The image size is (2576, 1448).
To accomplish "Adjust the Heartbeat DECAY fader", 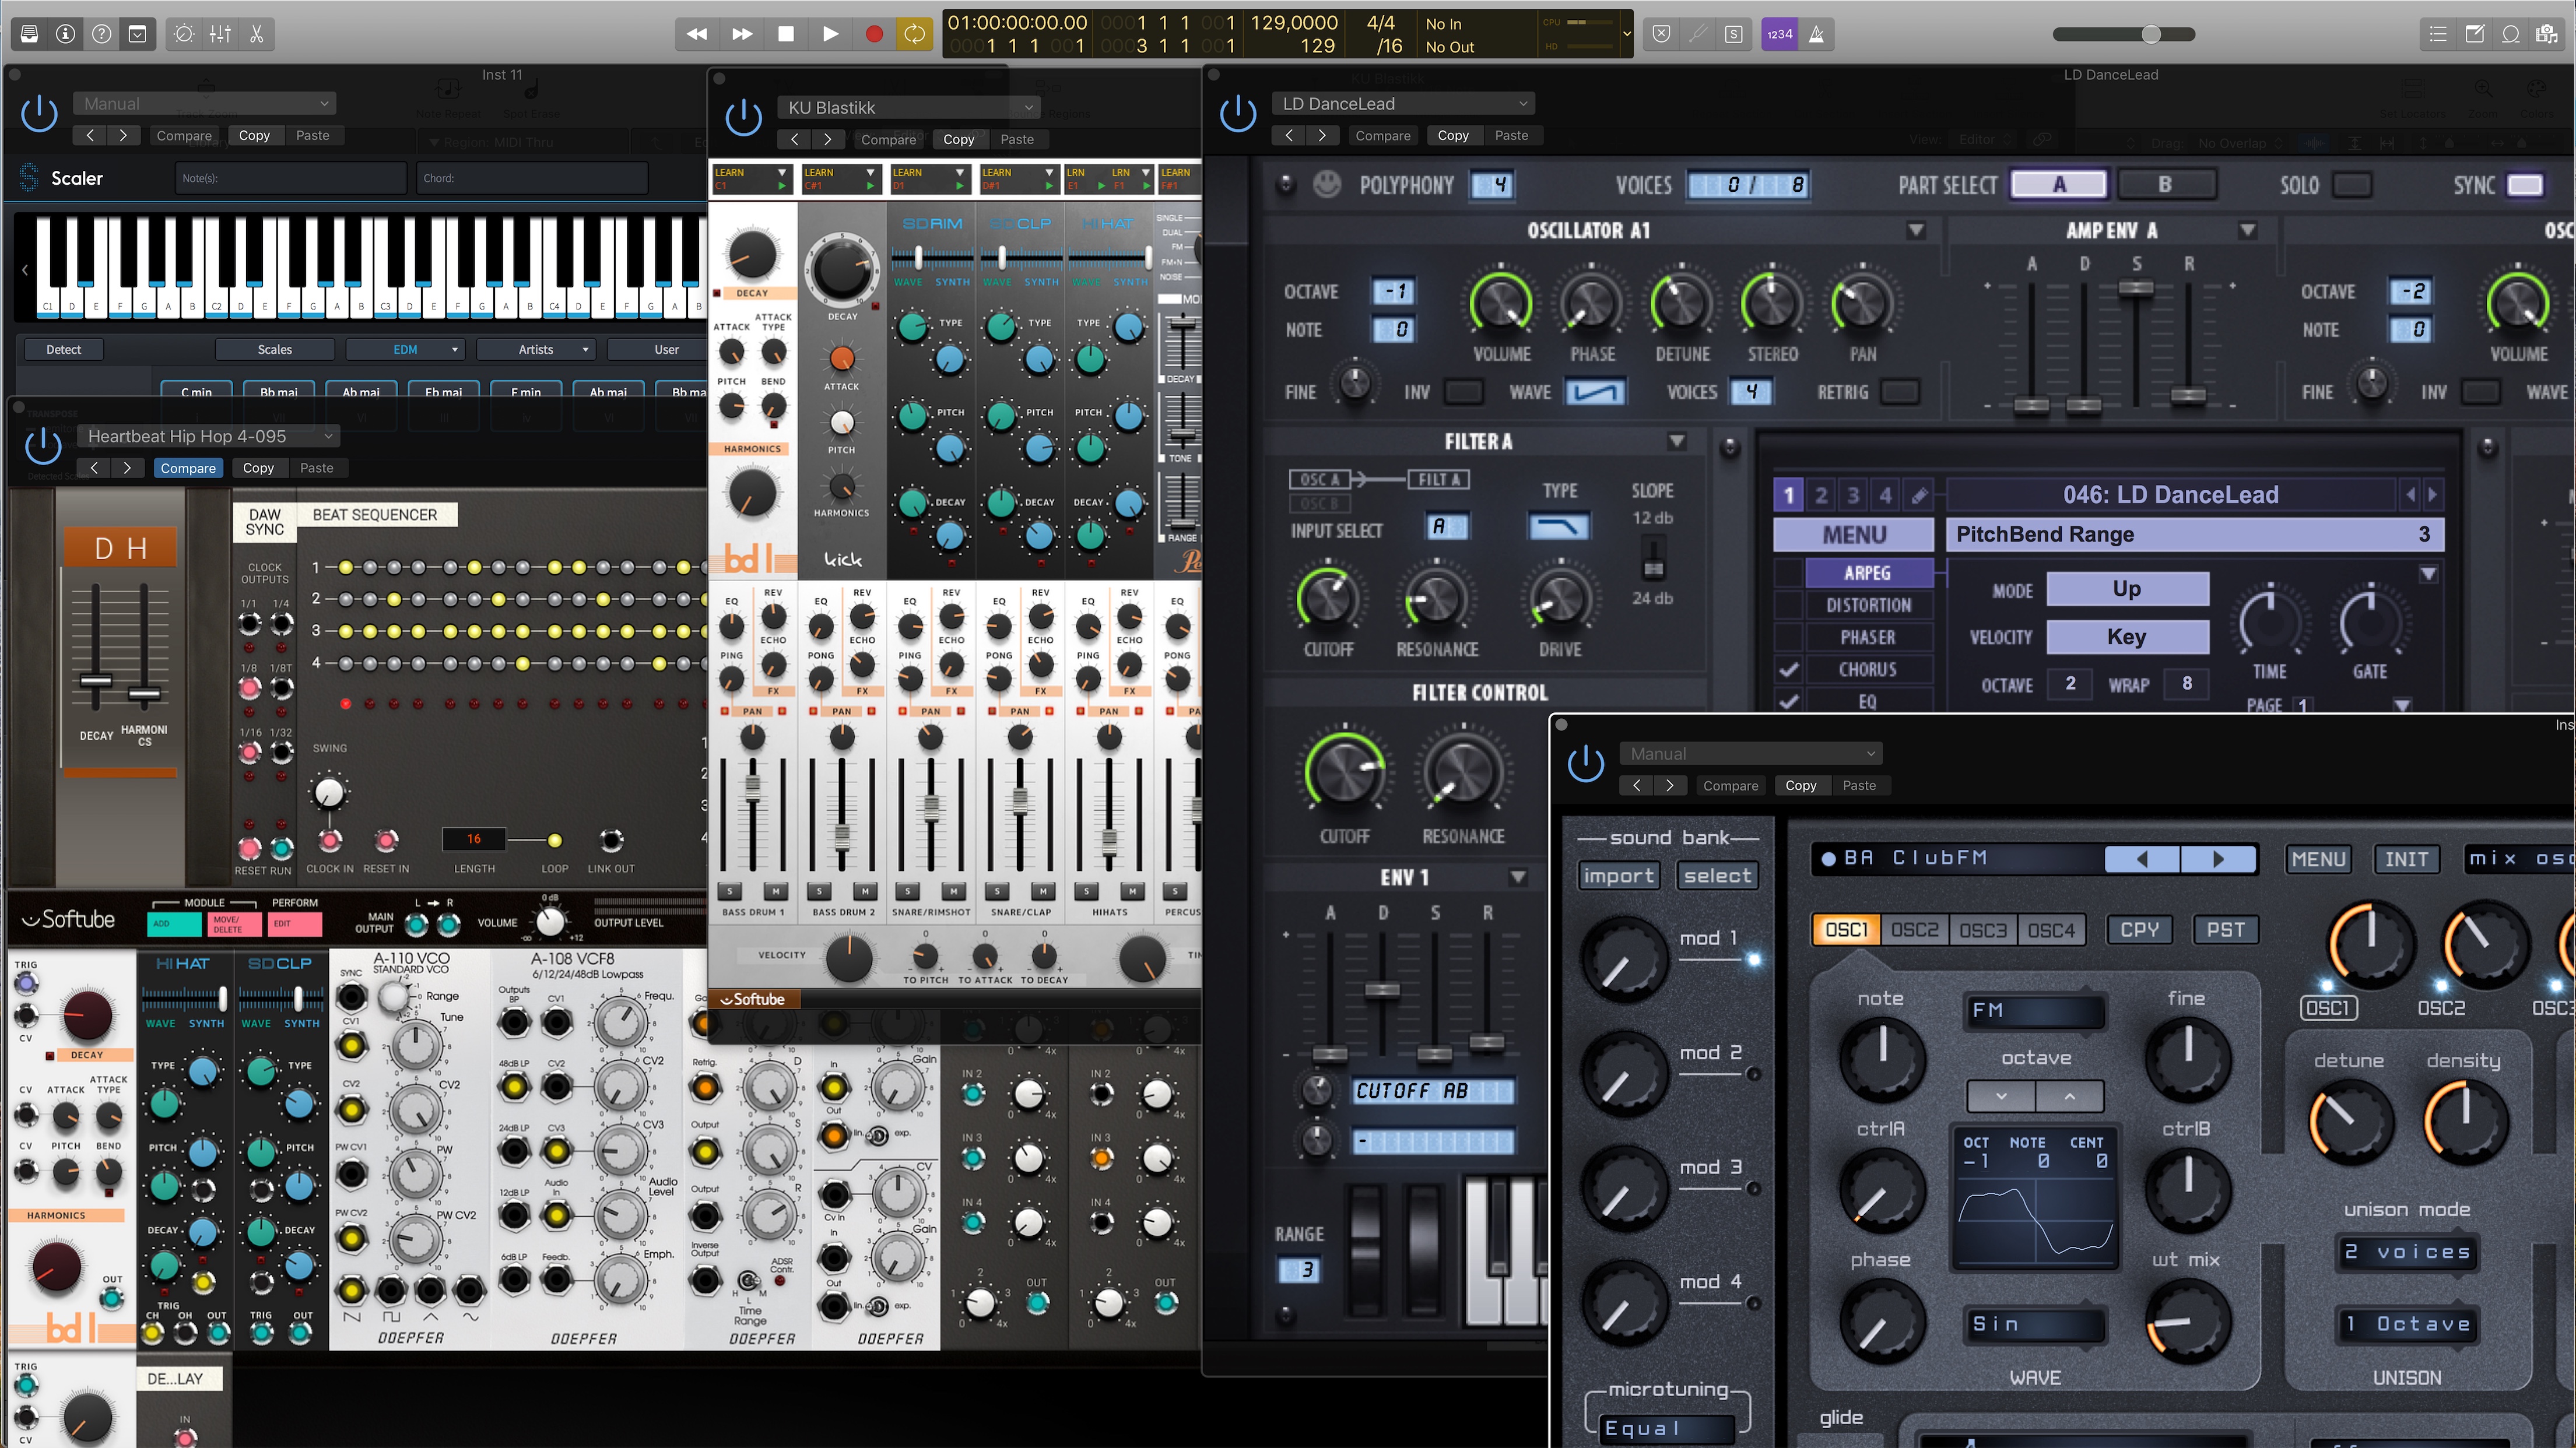I will [96, 682].
